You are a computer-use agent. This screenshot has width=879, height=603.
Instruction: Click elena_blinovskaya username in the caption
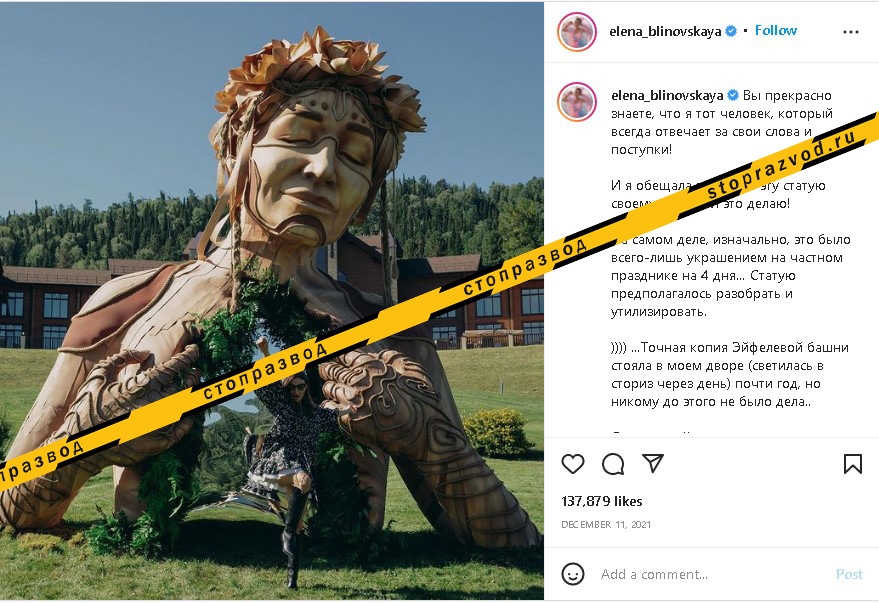[x=666, y=95]
